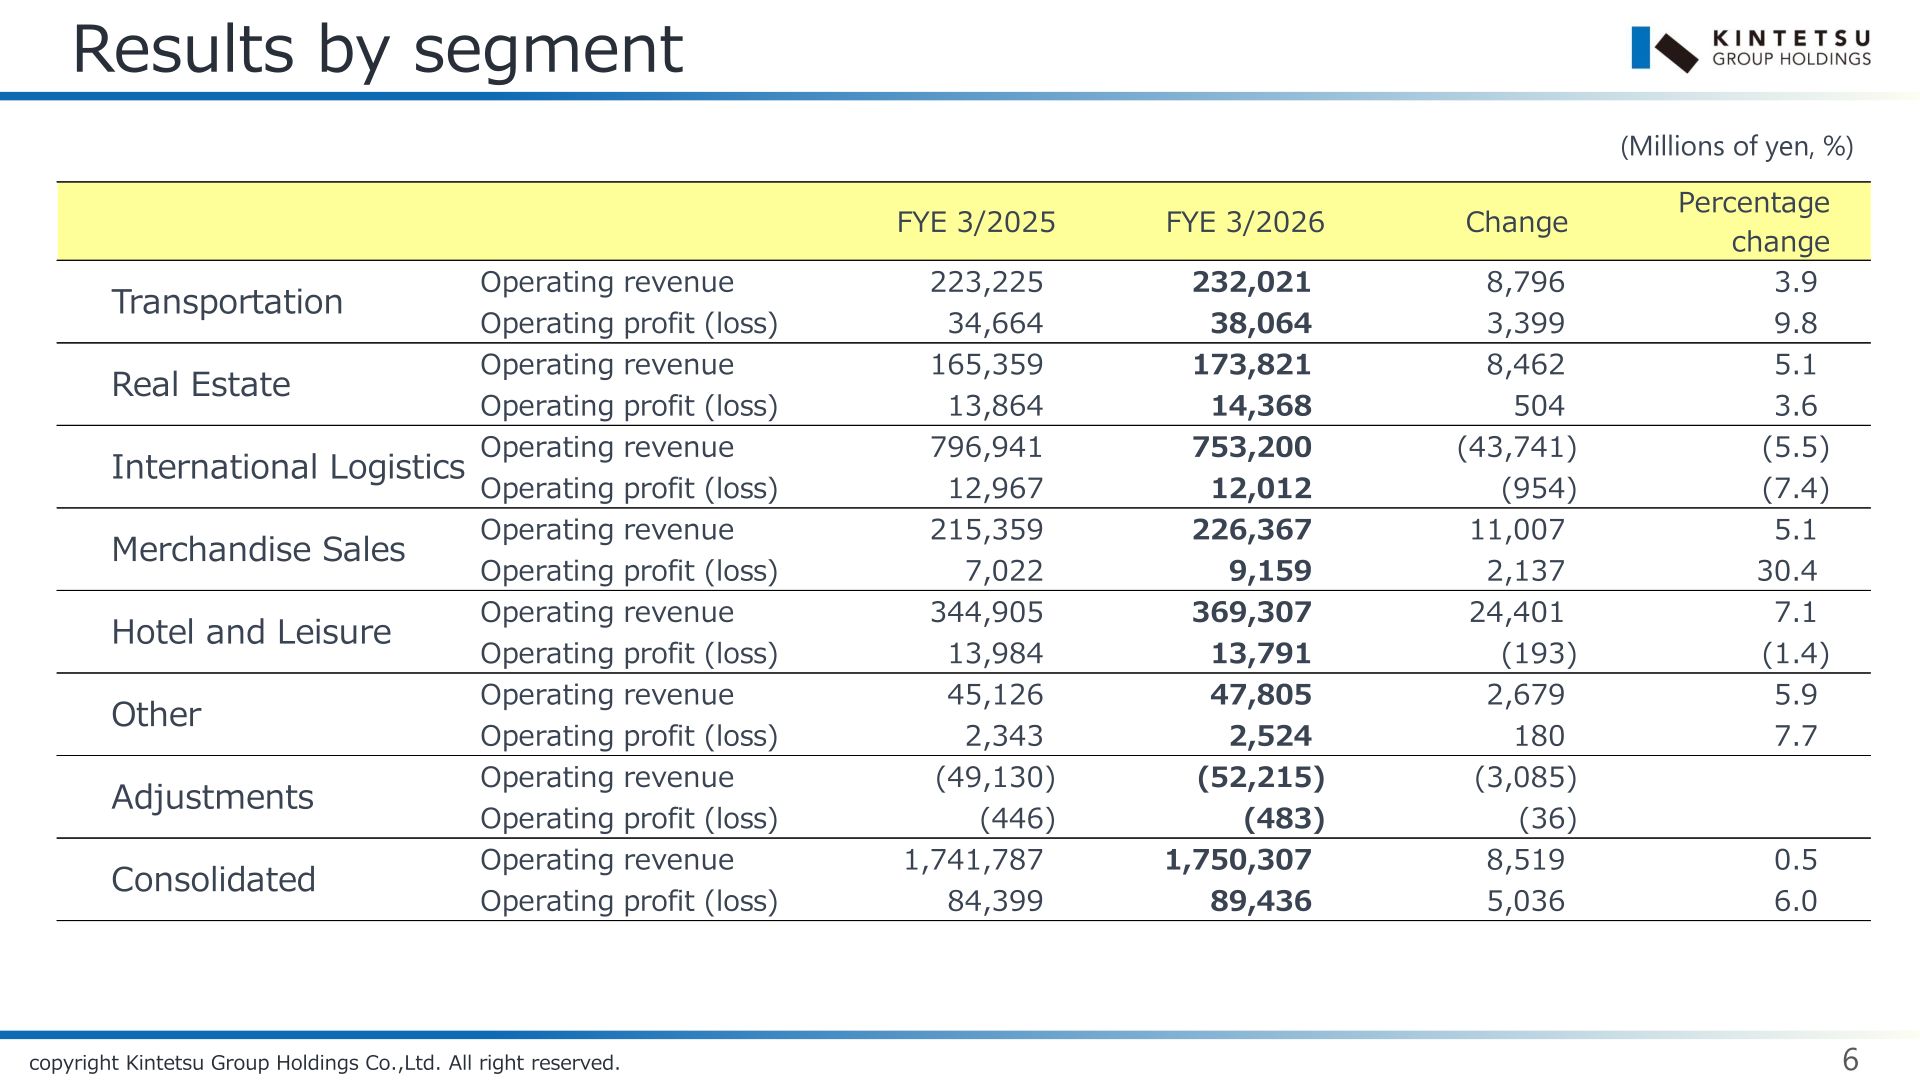
Task: Select percentage change (7.4)
Action: (x=1796, y=489)
